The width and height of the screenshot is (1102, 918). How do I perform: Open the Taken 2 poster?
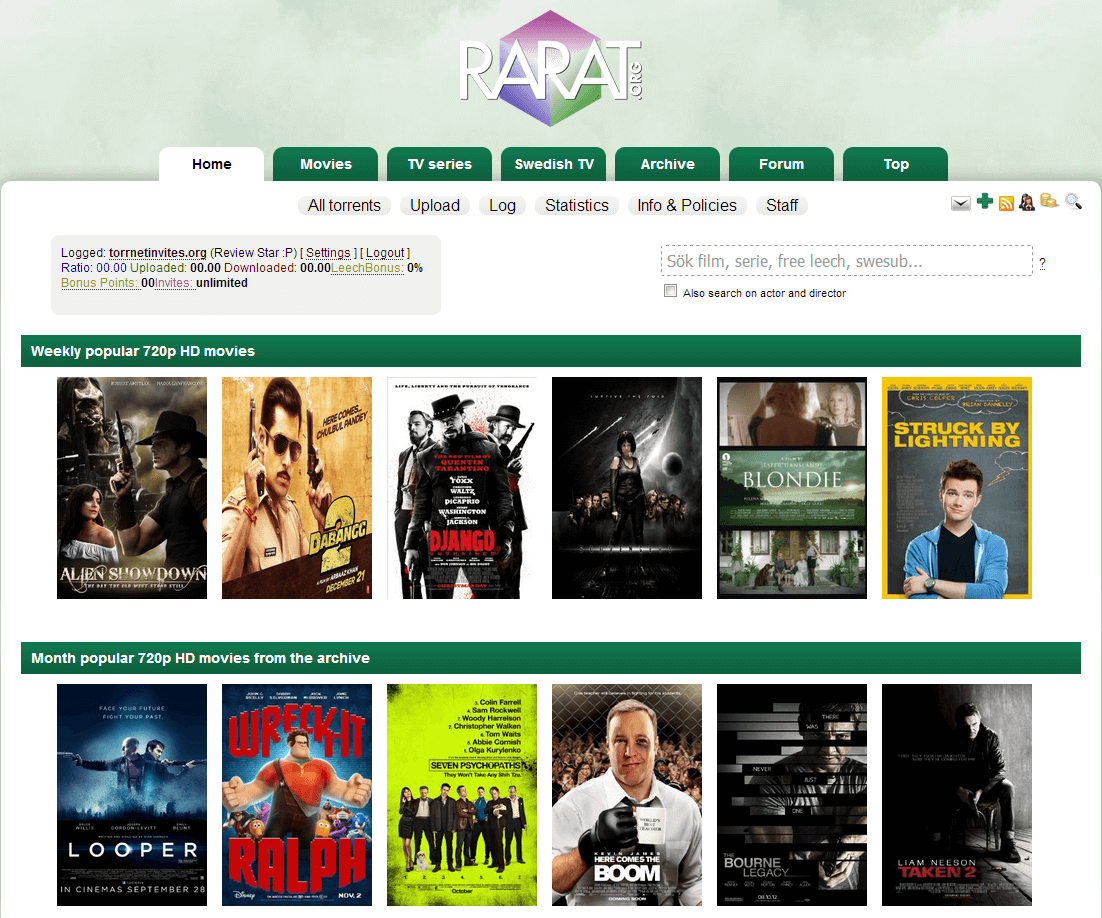click(957, 795)
